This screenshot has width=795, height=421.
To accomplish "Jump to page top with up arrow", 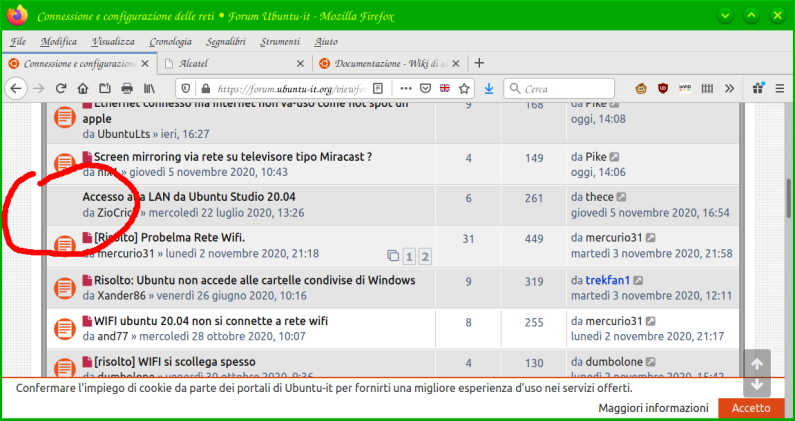I will point(757,364).
